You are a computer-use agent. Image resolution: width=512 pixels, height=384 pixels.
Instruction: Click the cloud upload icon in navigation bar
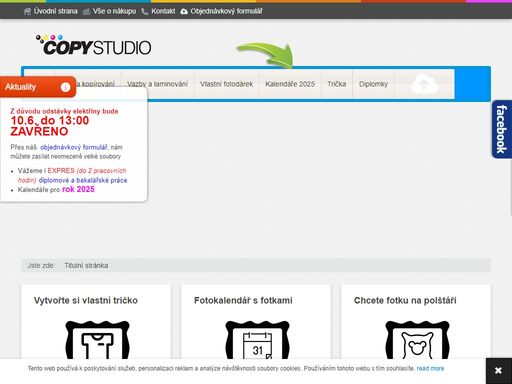click(x=424, y=84)
